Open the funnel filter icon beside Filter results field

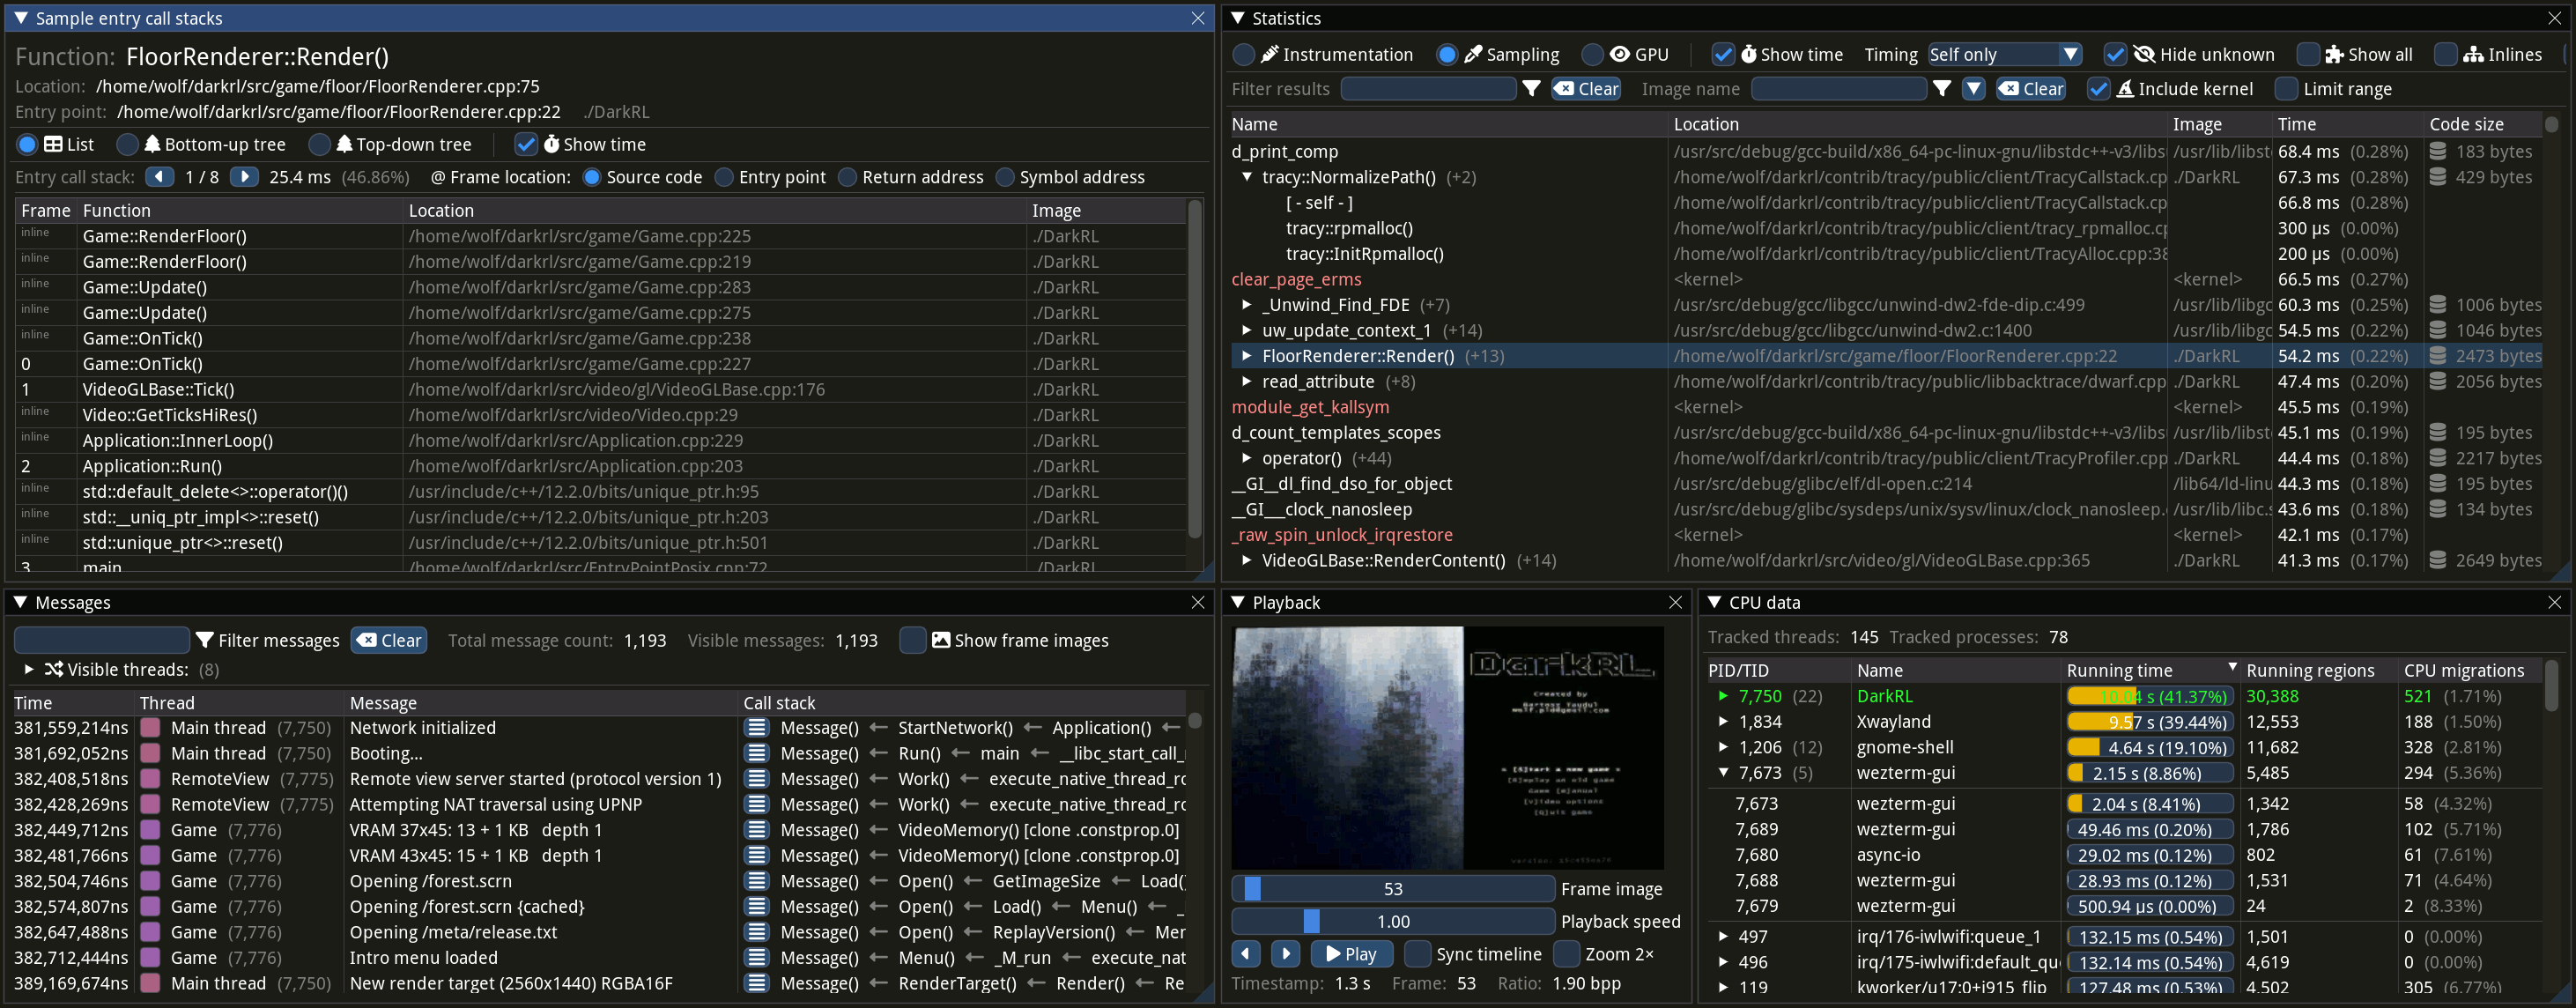pos(1533,88)
